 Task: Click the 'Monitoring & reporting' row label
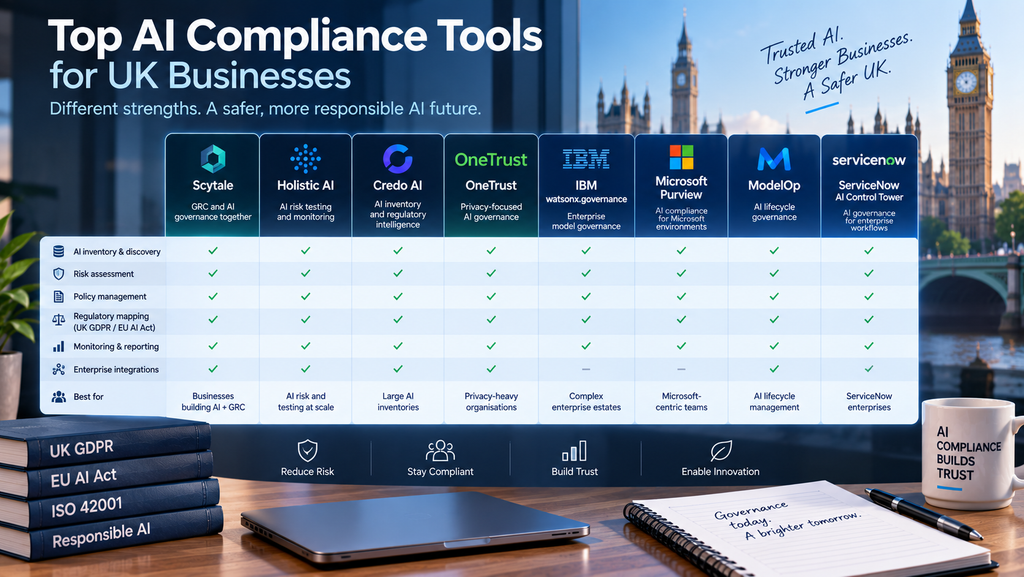(x=116, y=347)
